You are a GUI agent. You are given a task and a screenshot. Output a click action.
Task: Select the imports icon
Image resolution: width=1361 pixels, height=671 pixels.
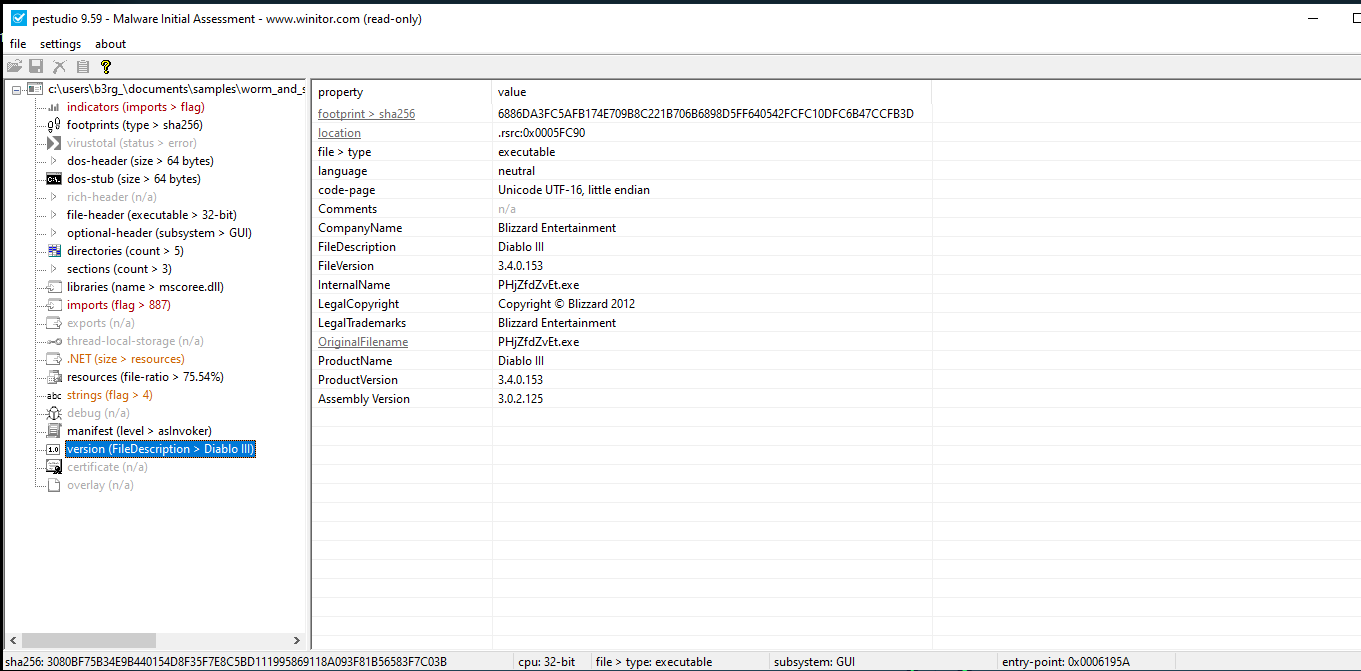tap(54, 305)
